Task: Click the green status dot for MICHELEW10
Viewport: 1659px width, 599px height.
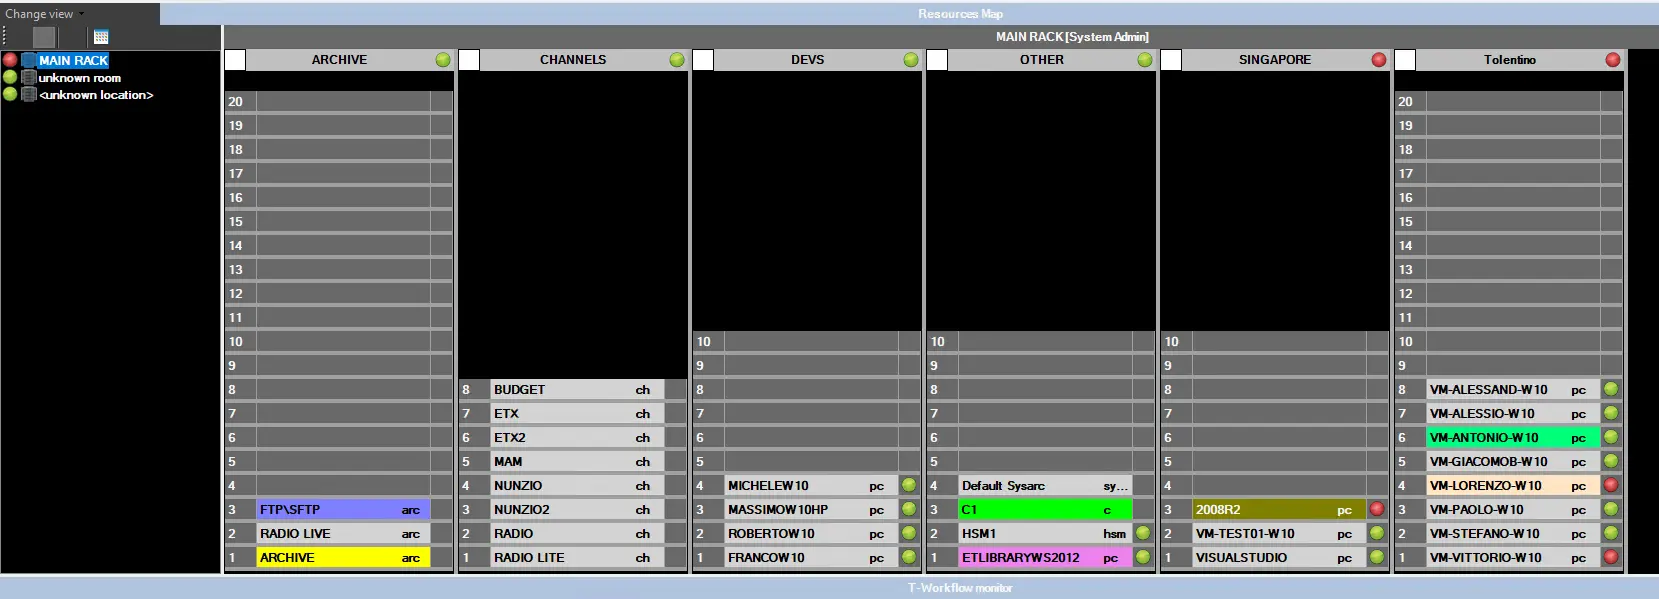Action: click(909, 486)
